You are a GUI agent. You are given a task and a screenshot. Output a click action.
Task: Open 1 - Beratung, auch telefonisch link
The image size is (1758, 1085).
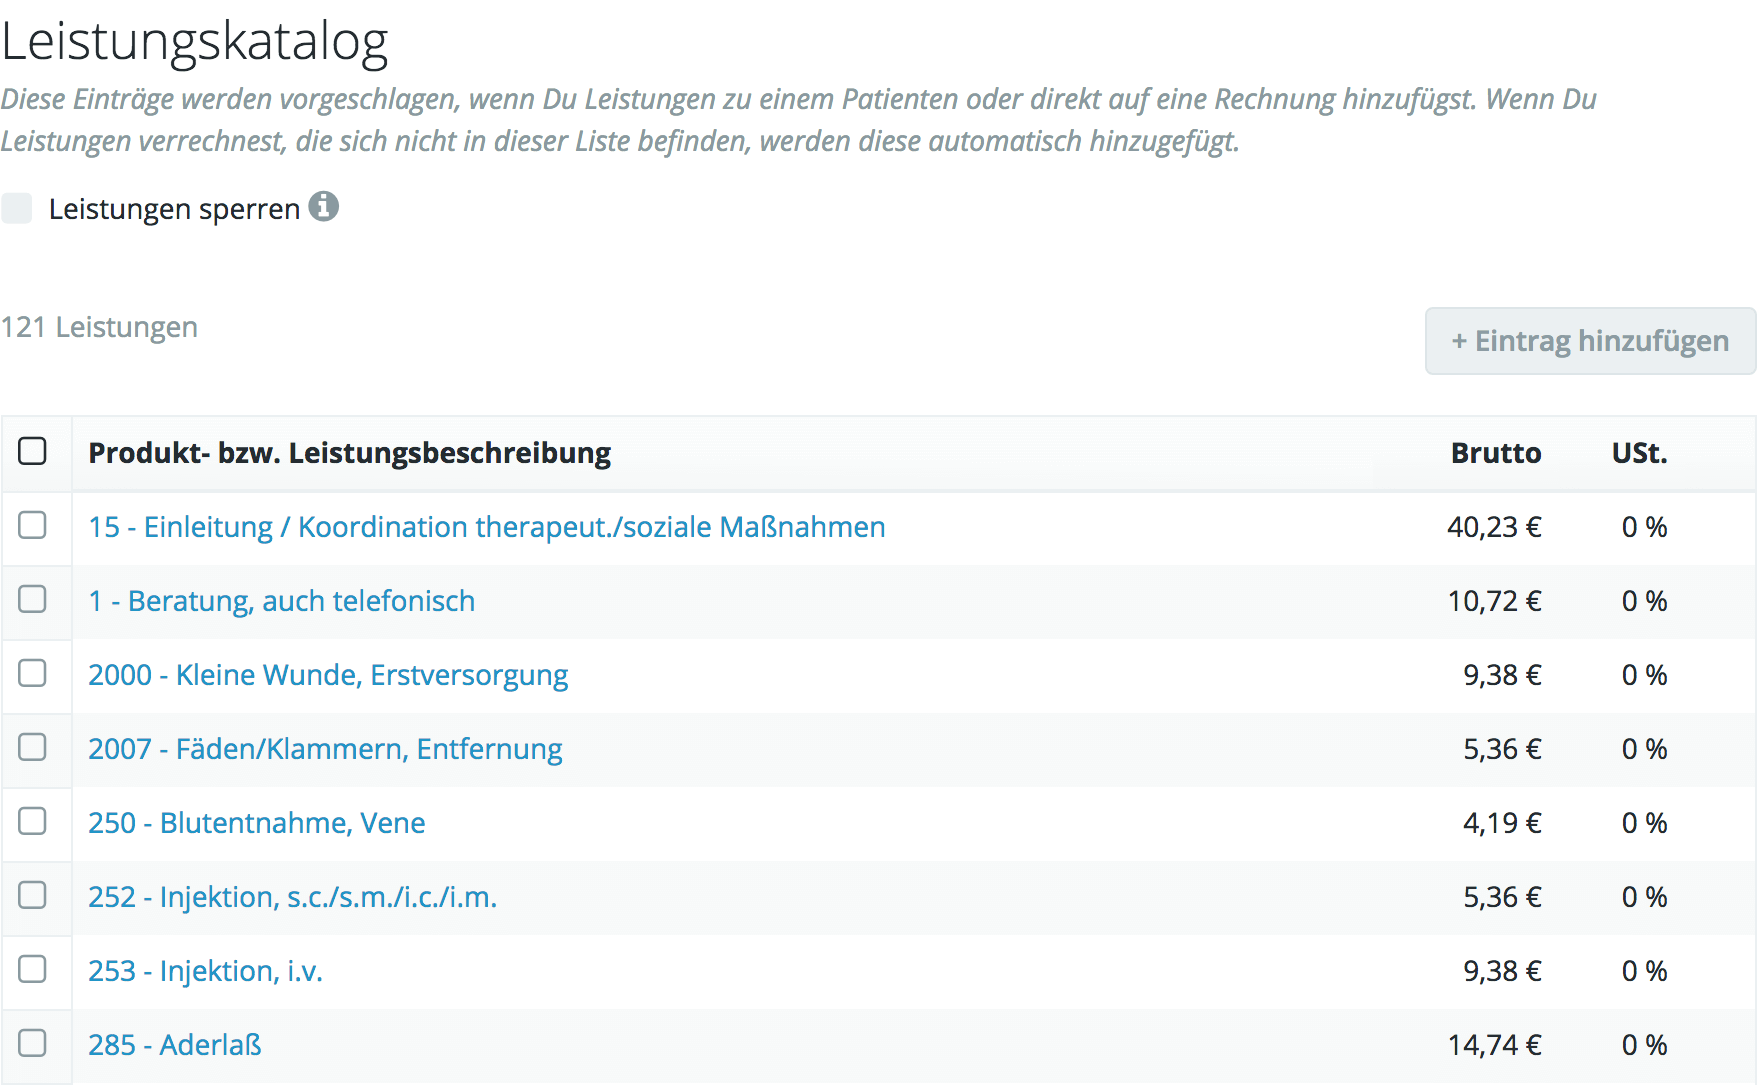pos(281,601)
